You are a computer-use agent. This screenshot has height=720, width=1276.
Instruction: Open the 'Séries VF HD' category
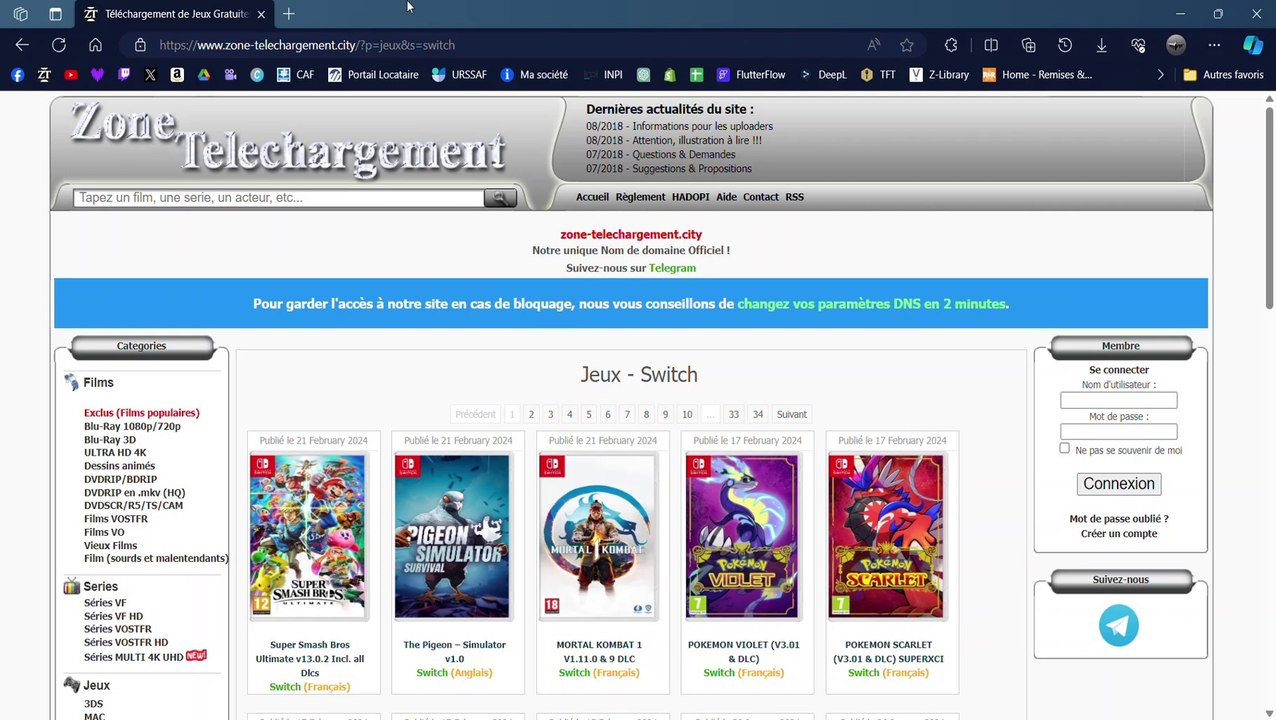click(x=113, y=616)
